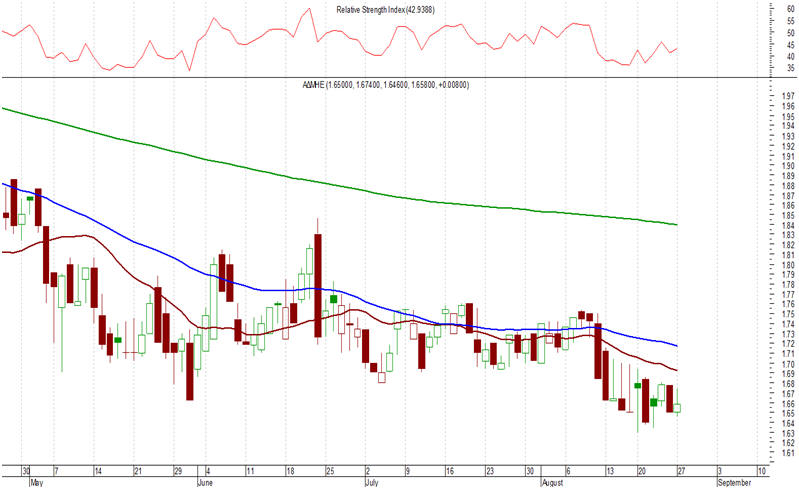Viewport: 799px width, 489px height.
Task: Click date label 10 on time axis
Action: pos(761,471)
